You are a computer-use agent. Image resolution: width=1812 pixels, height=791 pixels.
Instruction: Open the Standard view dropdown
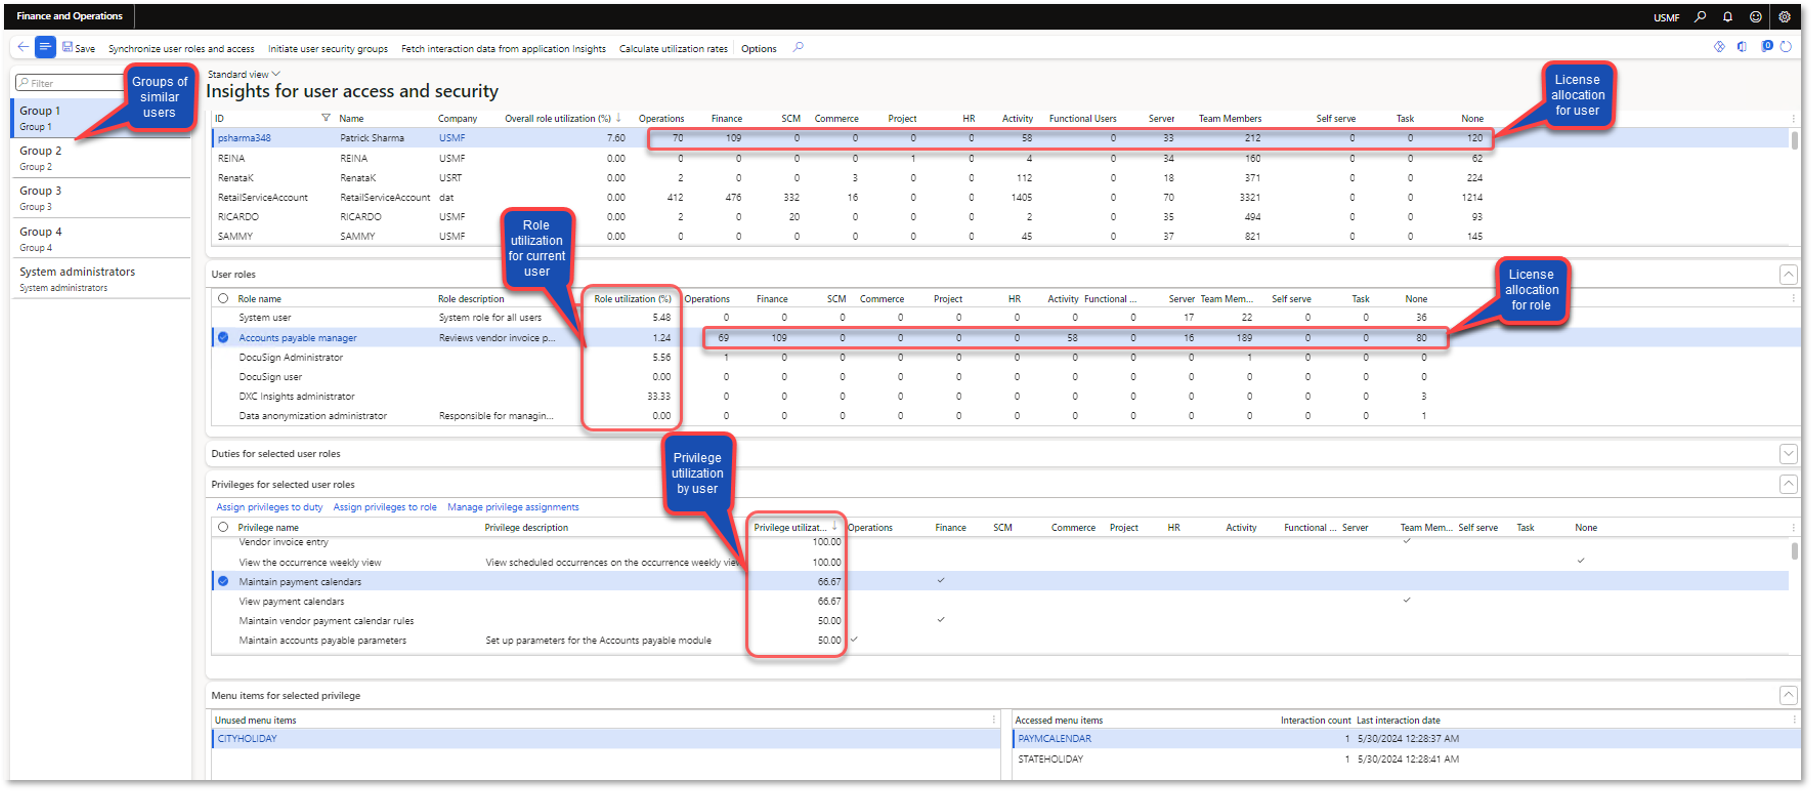(x=244, y=74)
